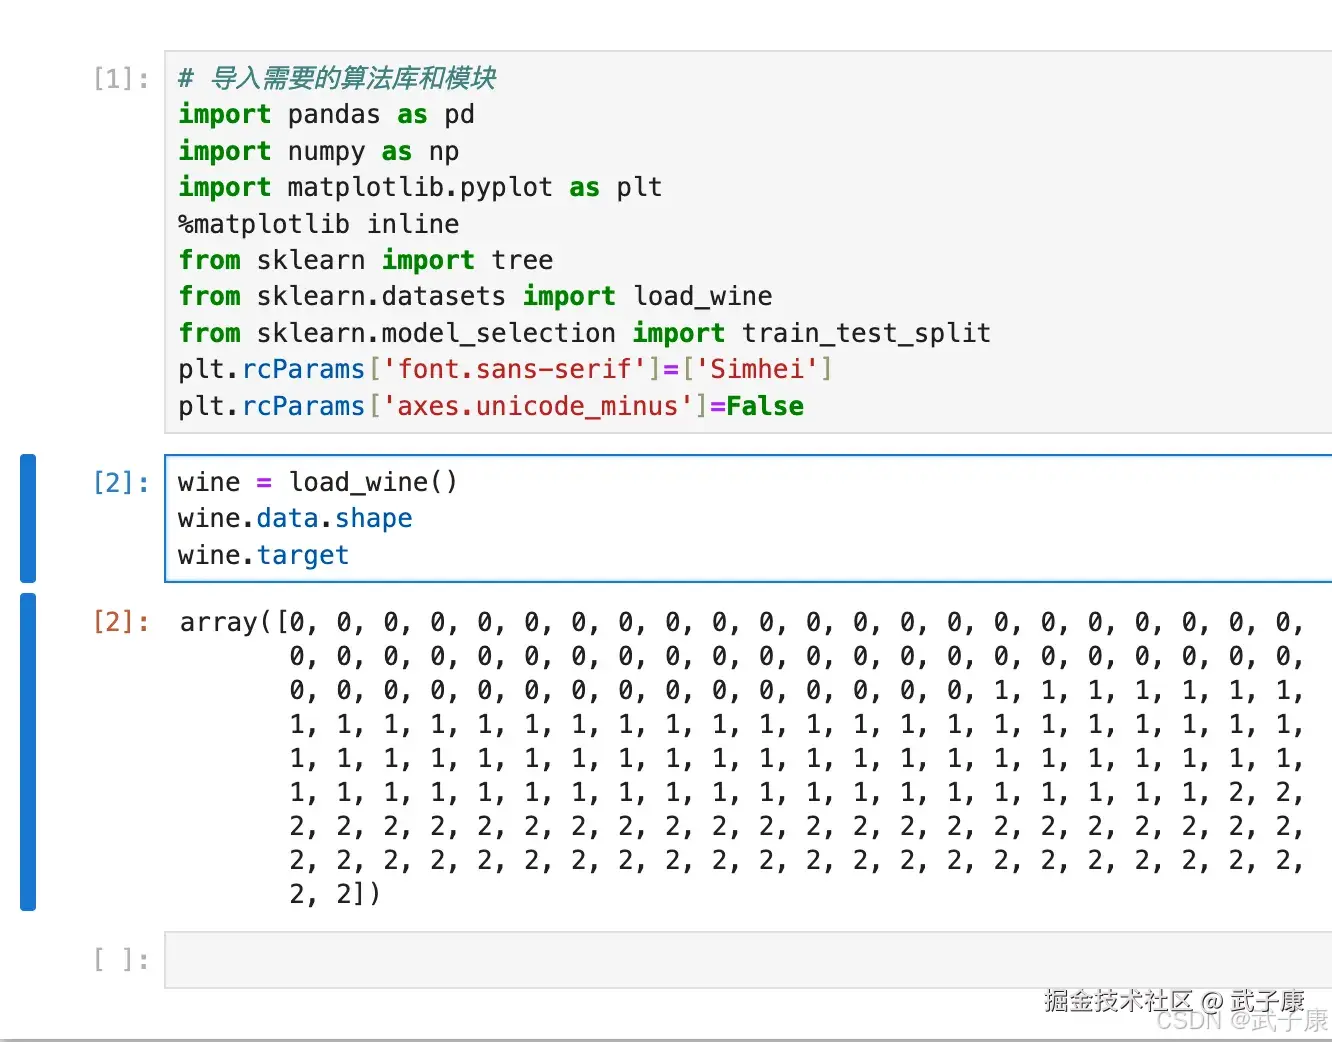Click the plt.rcParams Simhei font line
Viewport: 1332px width, 1042px height.
point(504,369)
